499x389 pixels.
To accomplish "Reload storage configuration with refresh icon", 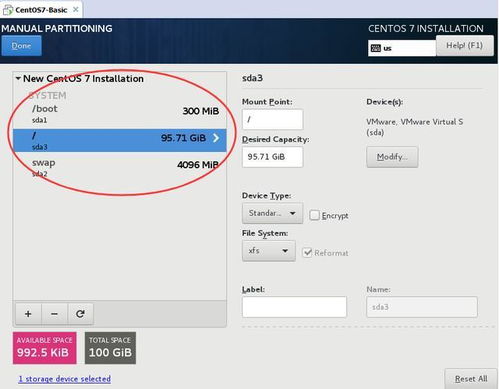I will click(80, 314).
